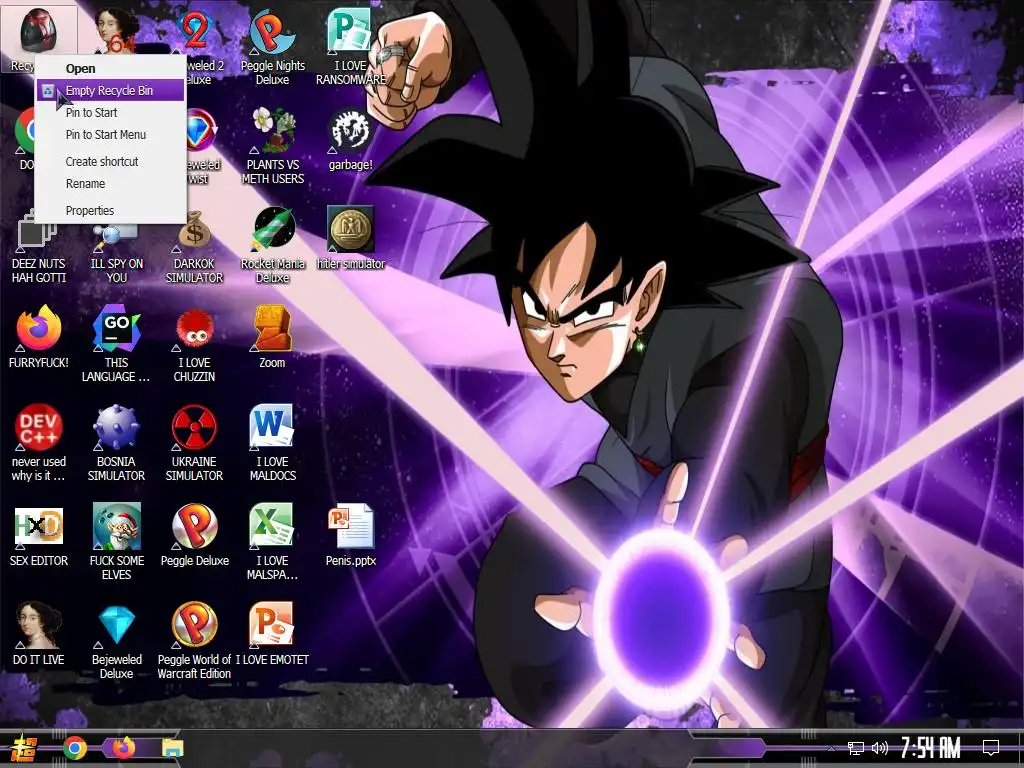
Task: Select the Bejeweled 2 Deluxe shortcut icon
Action: click(195, 31)
